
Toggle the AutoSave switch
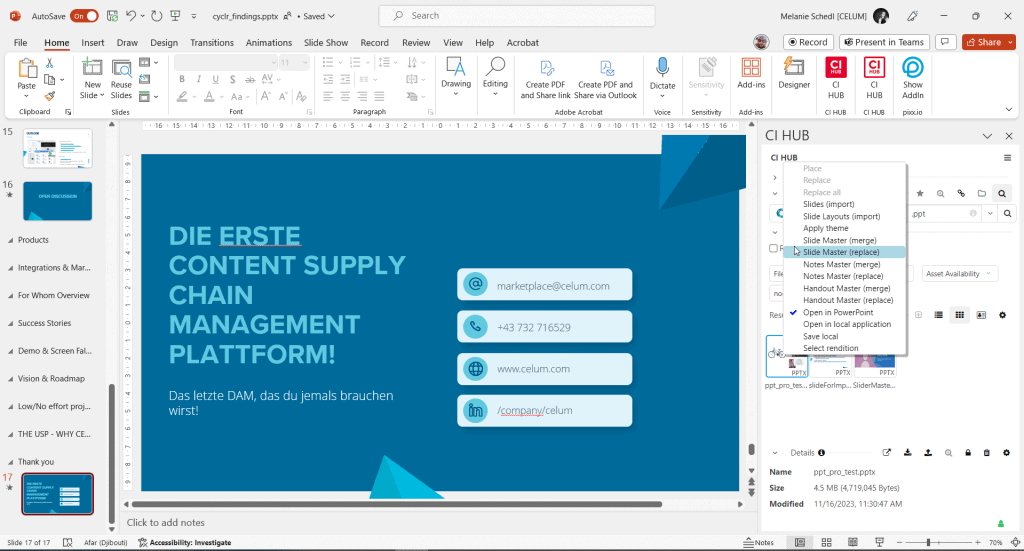tap(84, 16)
